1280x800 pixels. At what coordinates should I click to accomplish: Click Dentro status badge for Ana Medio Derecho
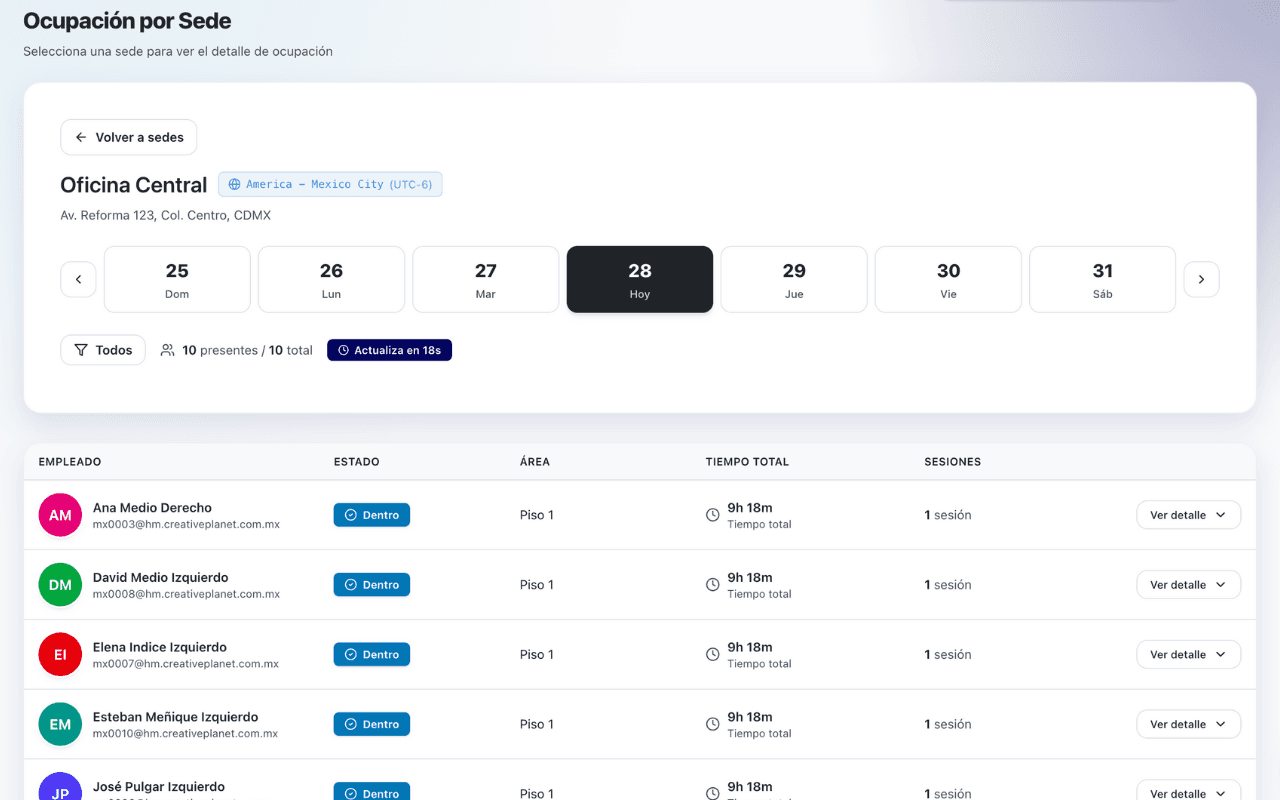371,515
